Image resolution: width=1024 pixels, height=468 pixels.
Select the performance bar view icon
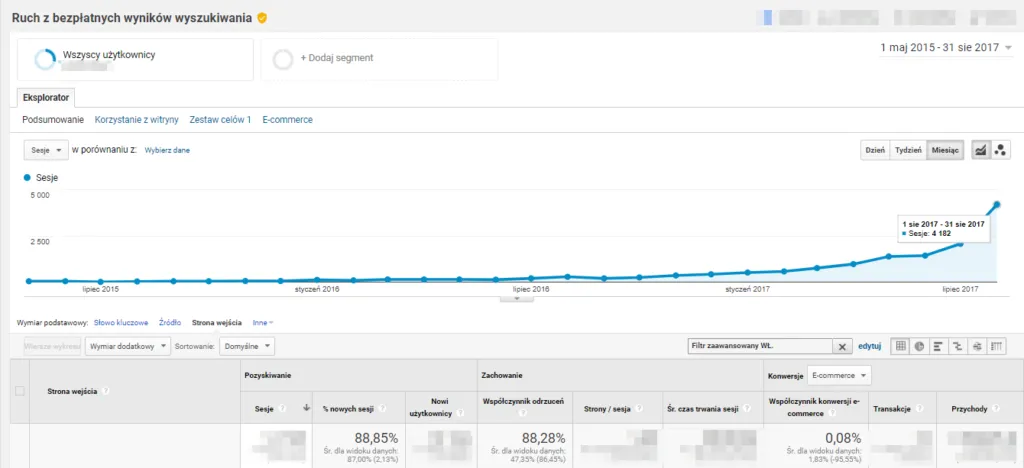coord(938,346)
